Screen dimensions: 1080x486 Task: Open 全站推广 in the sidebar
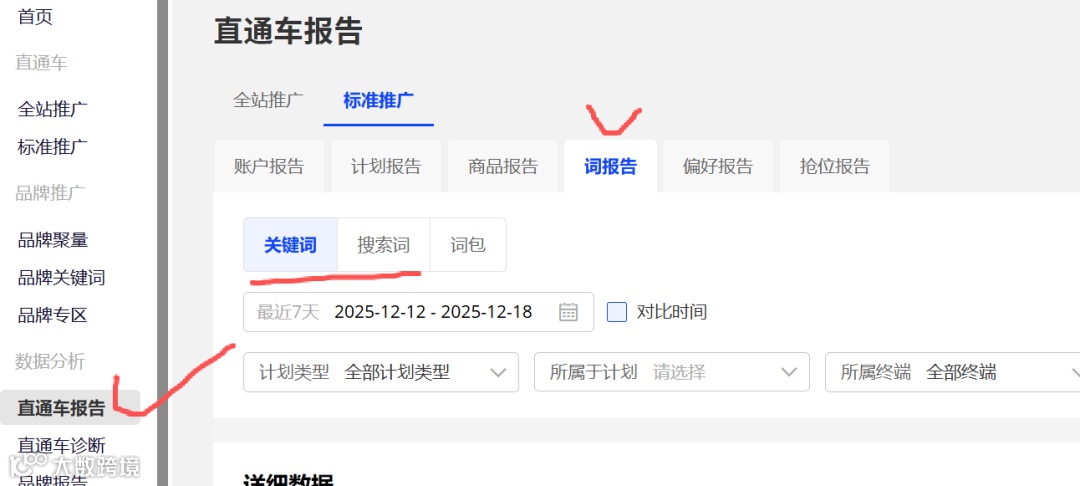coord(52,109)
